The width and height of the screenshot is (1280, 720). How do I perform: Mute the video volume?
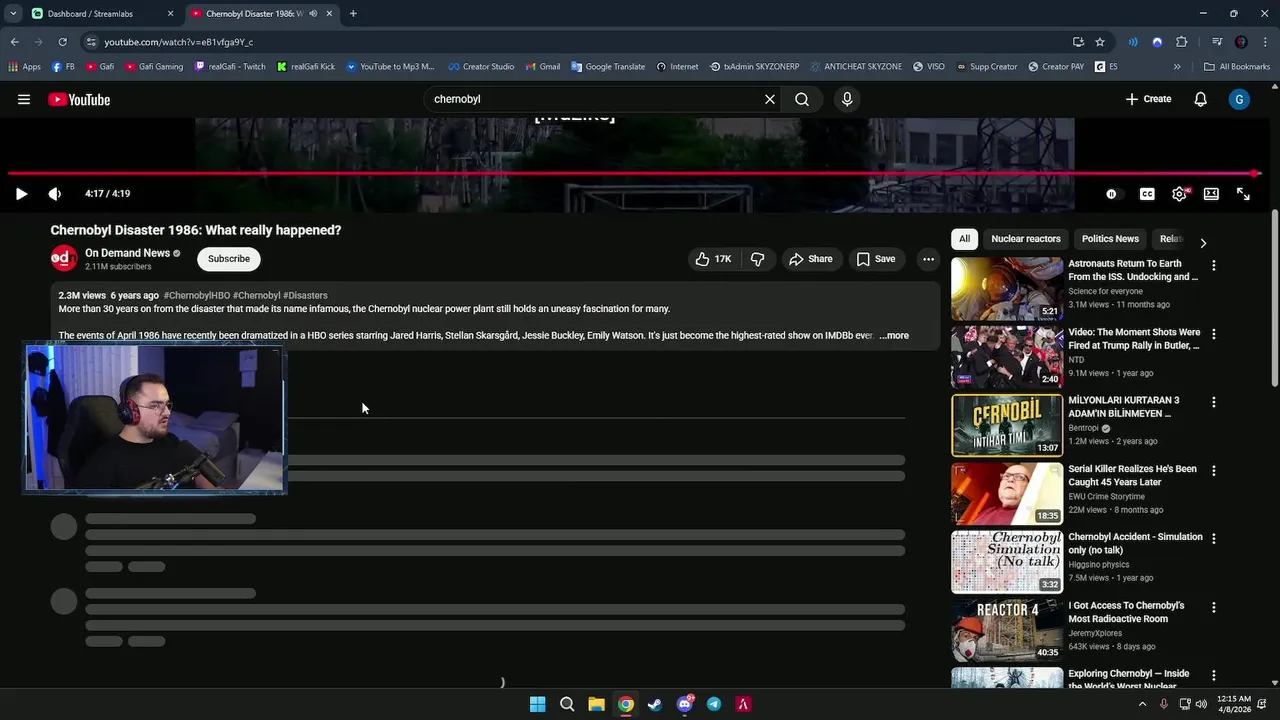coord(54,194)
